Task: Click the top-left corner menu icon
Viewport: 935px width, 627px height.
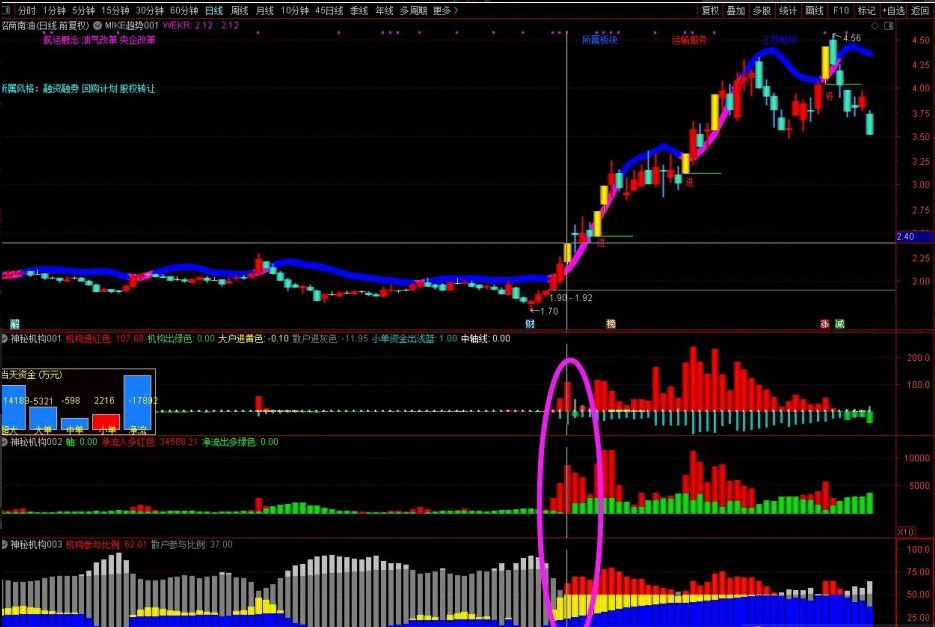Action: [x=7, y=10]
